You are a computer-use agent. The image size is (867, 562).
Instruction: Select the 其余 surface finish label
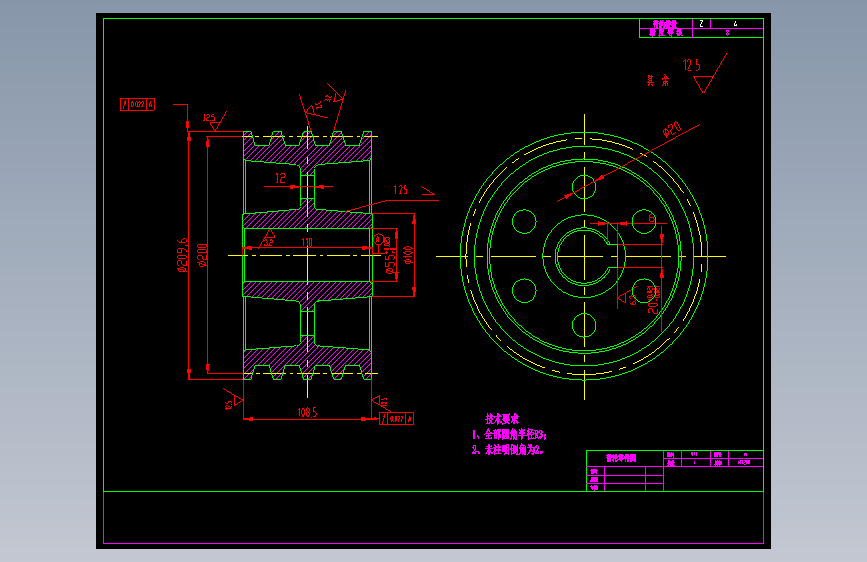658,81
